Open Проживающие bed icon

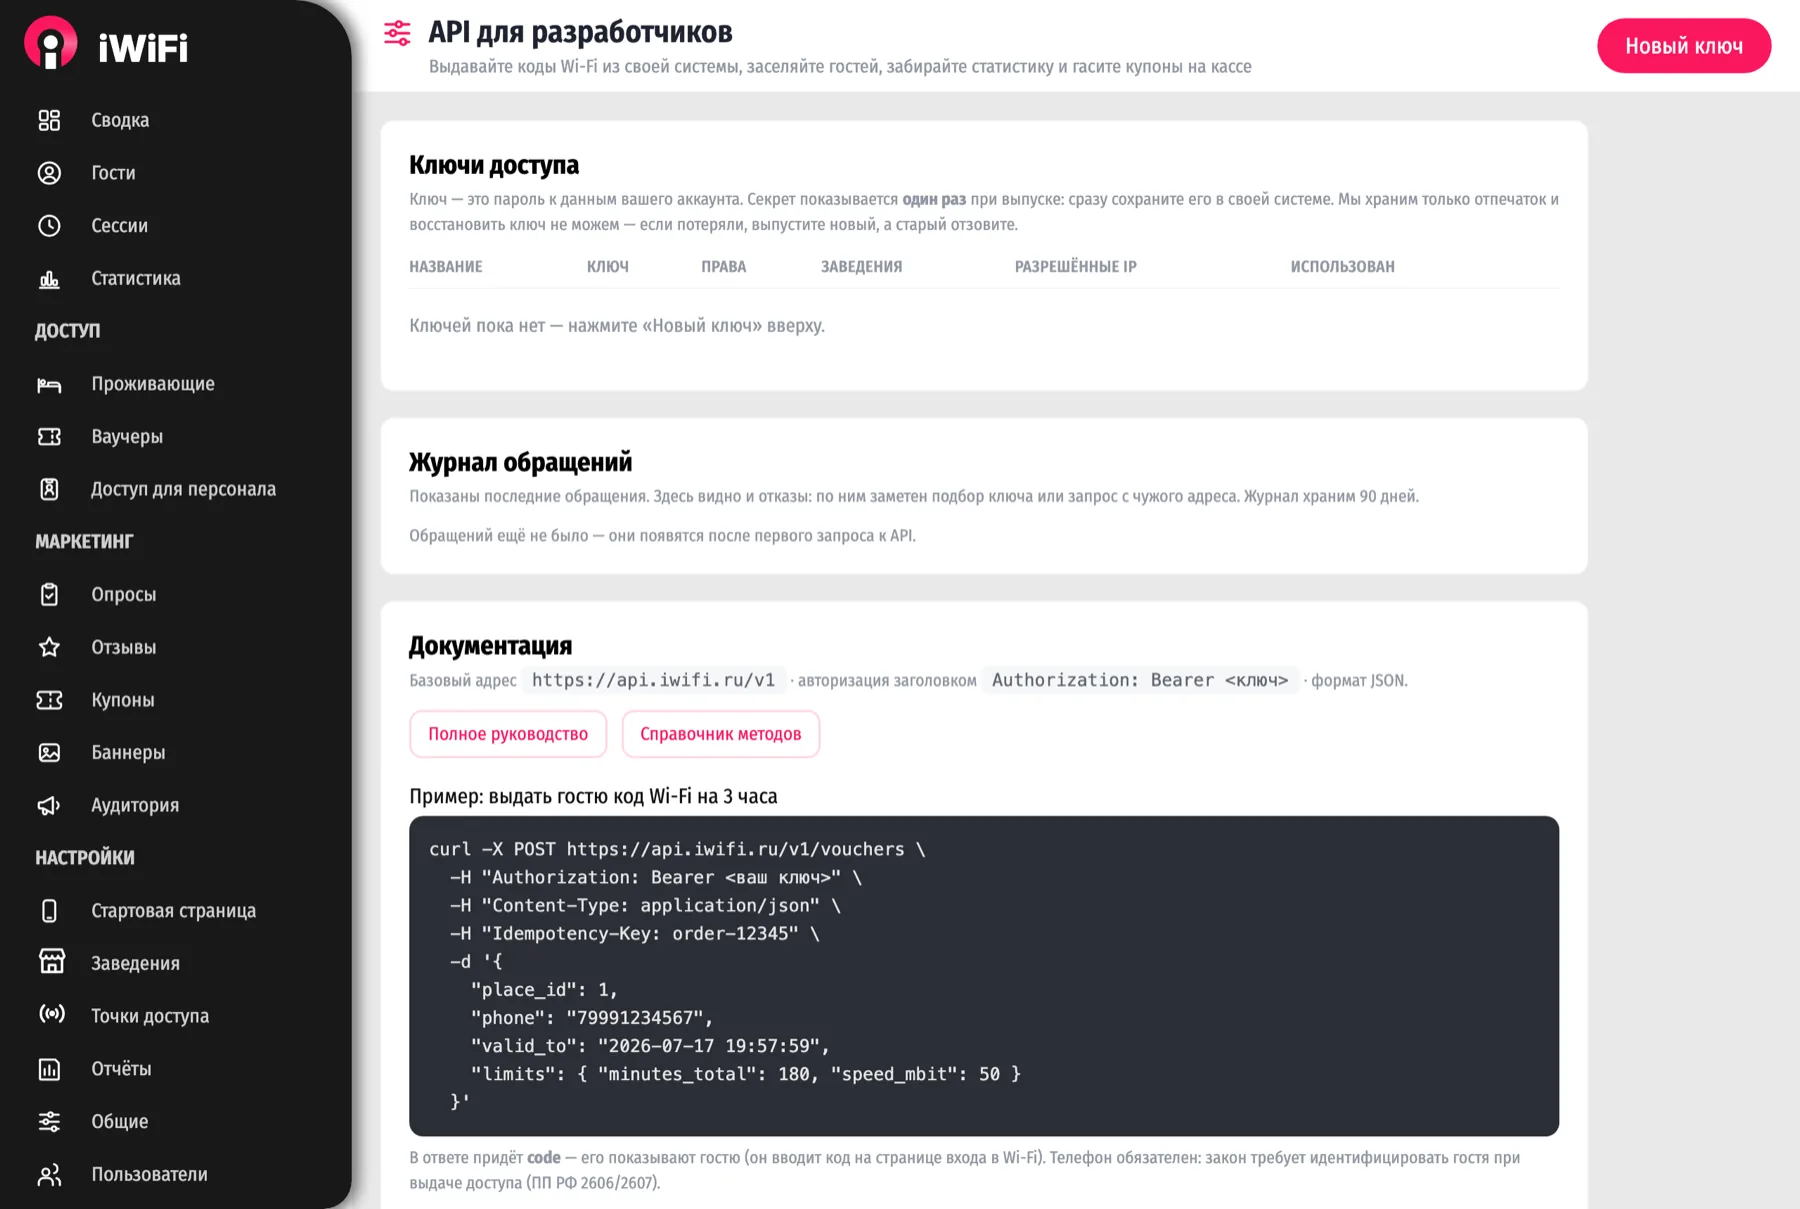(49, 384)
